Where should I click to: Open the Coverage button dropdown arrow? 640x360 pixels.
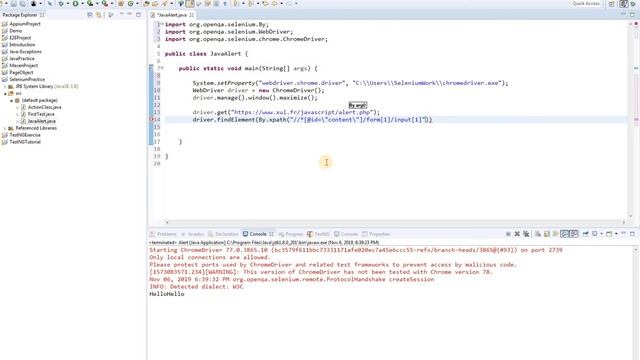tap(97, 4)
